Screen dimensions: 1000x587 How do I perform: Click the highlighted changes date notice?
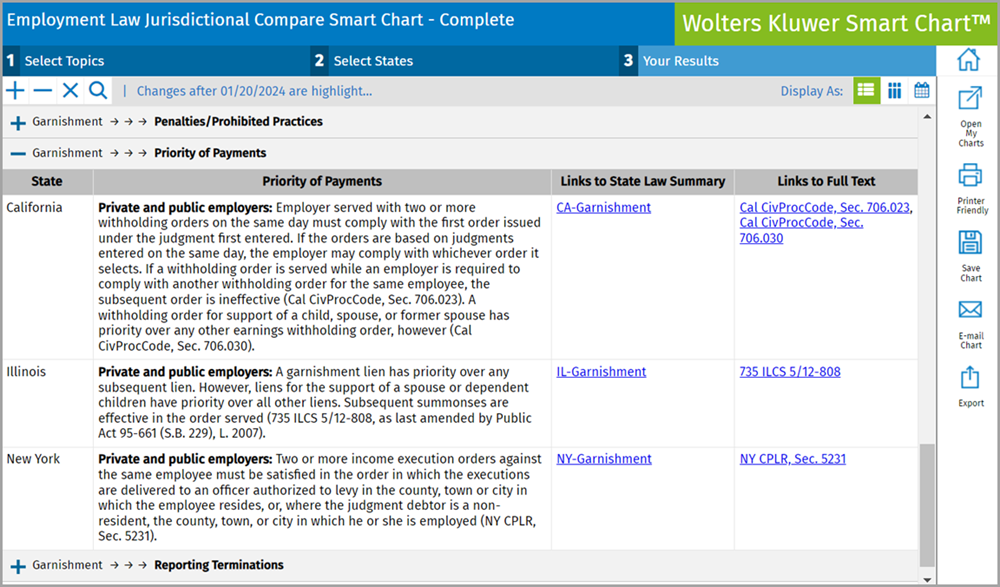click(x=254, y=91)
